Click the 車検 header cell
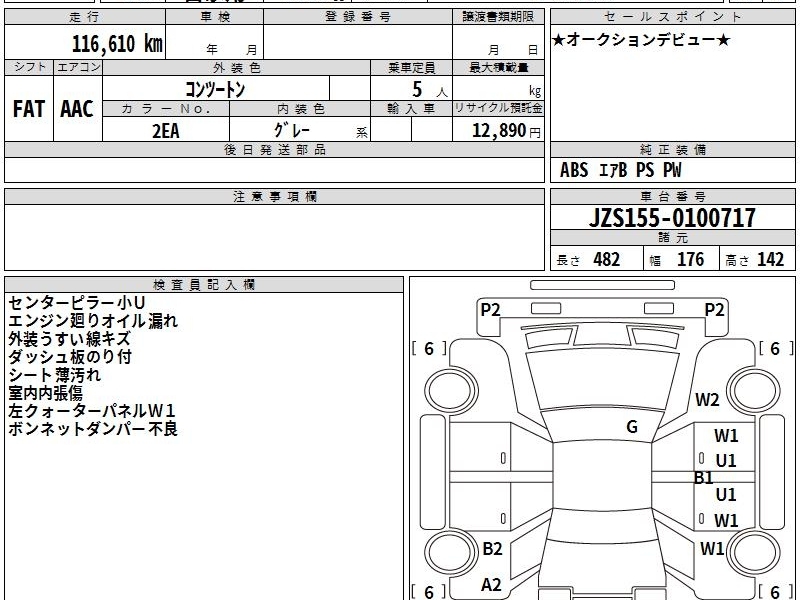 215,17
